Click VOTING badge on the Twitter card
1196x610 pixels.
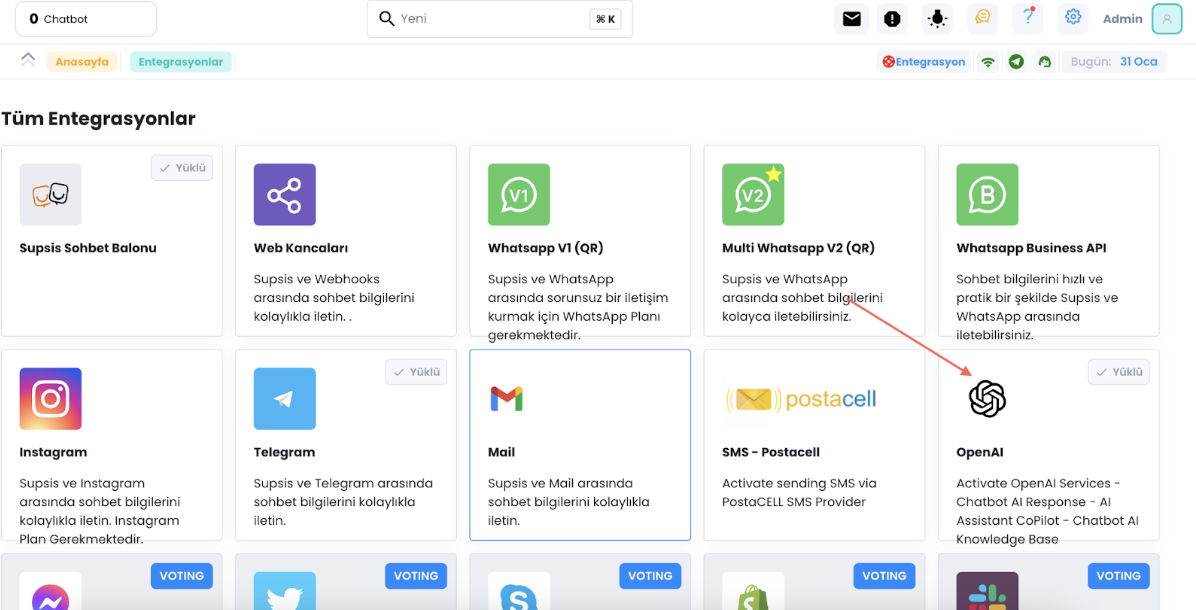pos(416,576)
